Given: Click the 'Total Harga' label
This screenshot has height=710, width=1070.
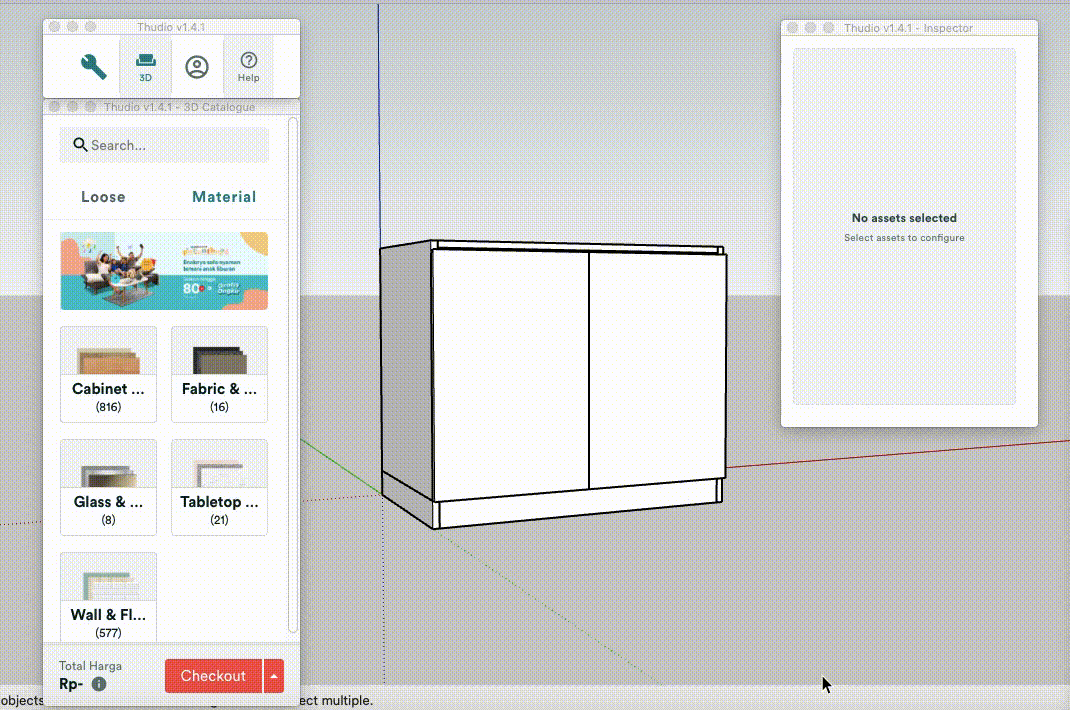Looking at the screenshot, I should coord(90,666).
